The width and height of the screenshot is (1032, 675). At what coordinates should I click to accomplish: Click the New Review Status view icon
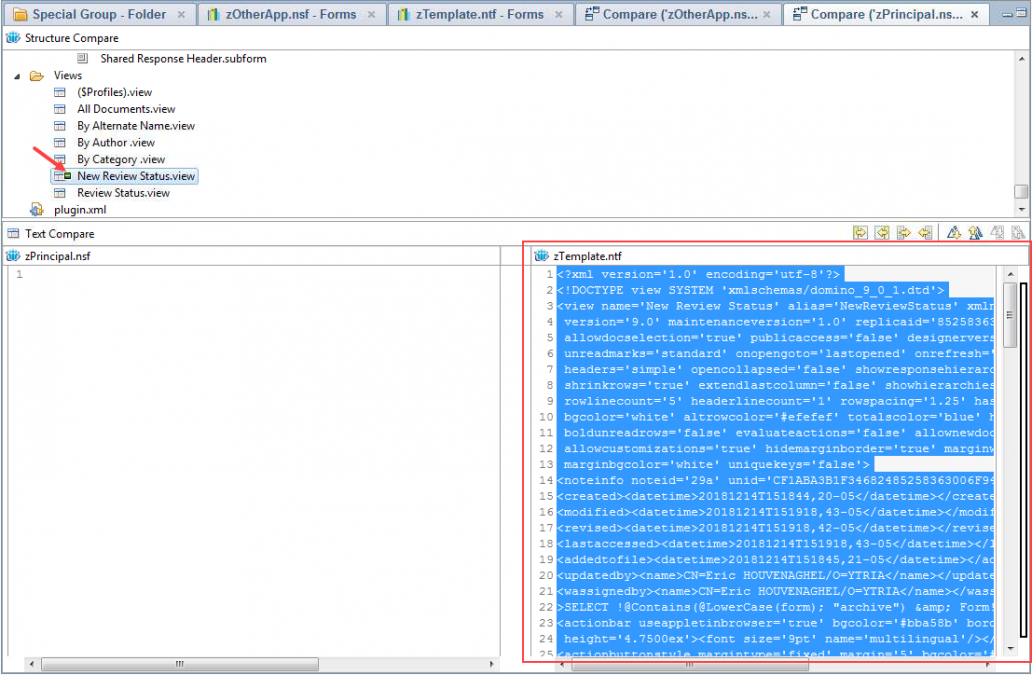click(x=63, y=176)
